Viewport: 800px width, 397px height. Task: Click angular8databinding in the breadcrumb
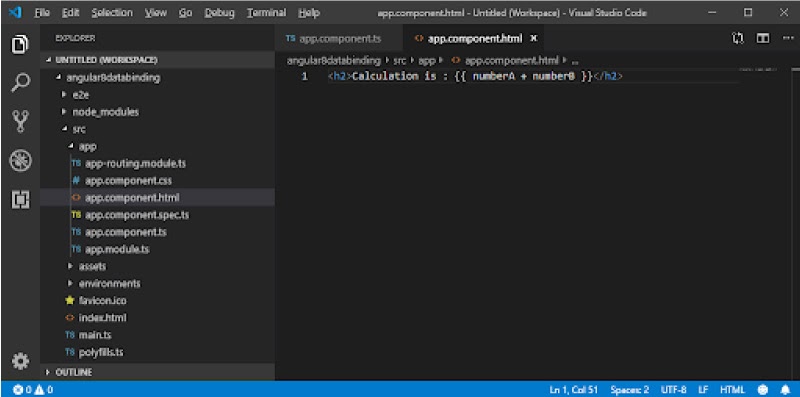click(x=334, y=60)
